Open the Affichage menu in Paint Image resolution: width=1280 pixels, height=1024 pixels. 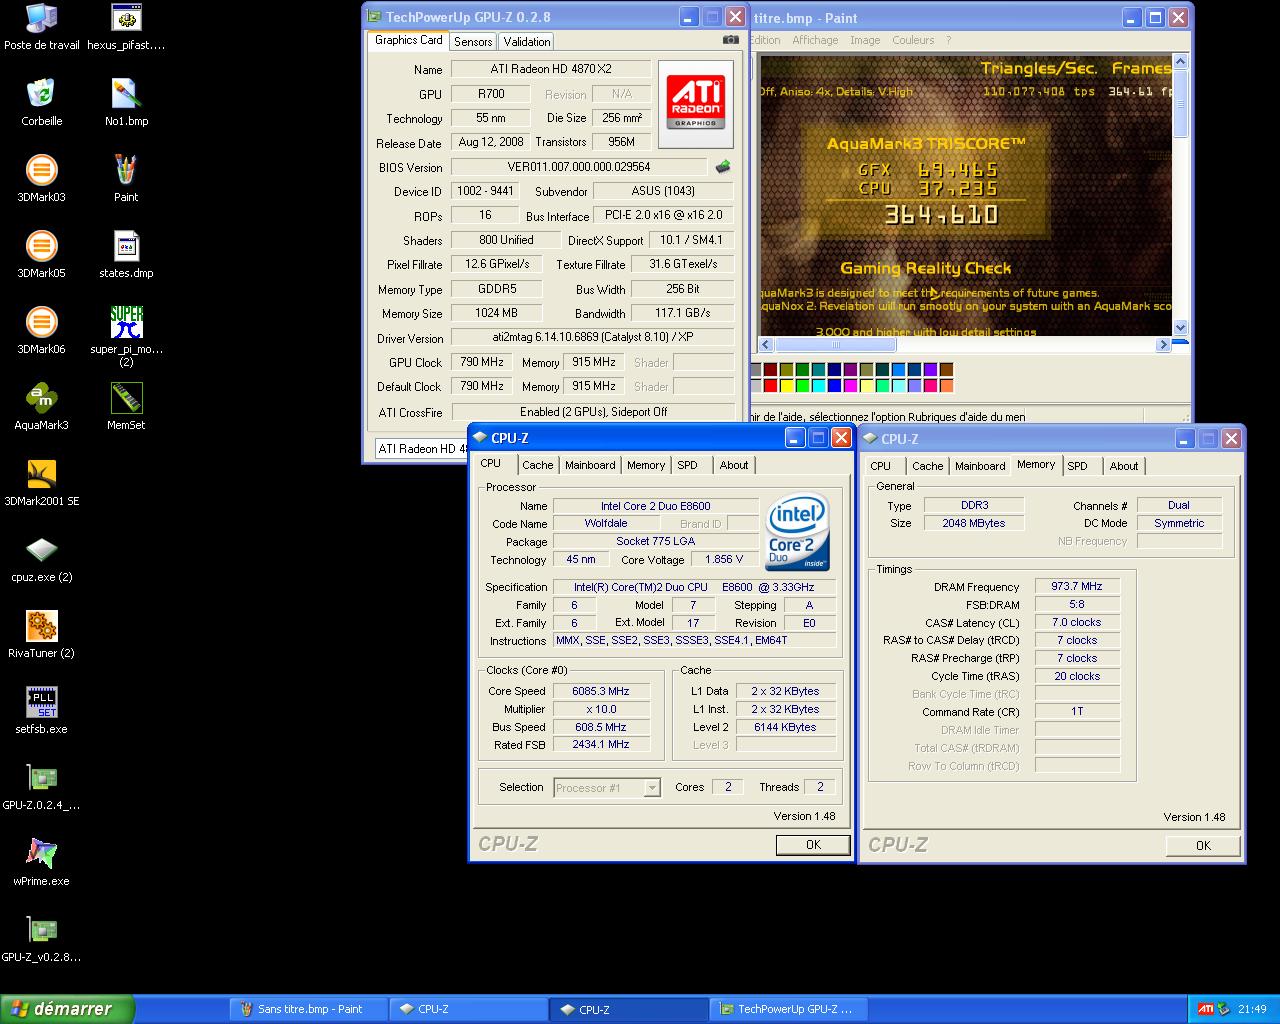click(x=815, y=40)
